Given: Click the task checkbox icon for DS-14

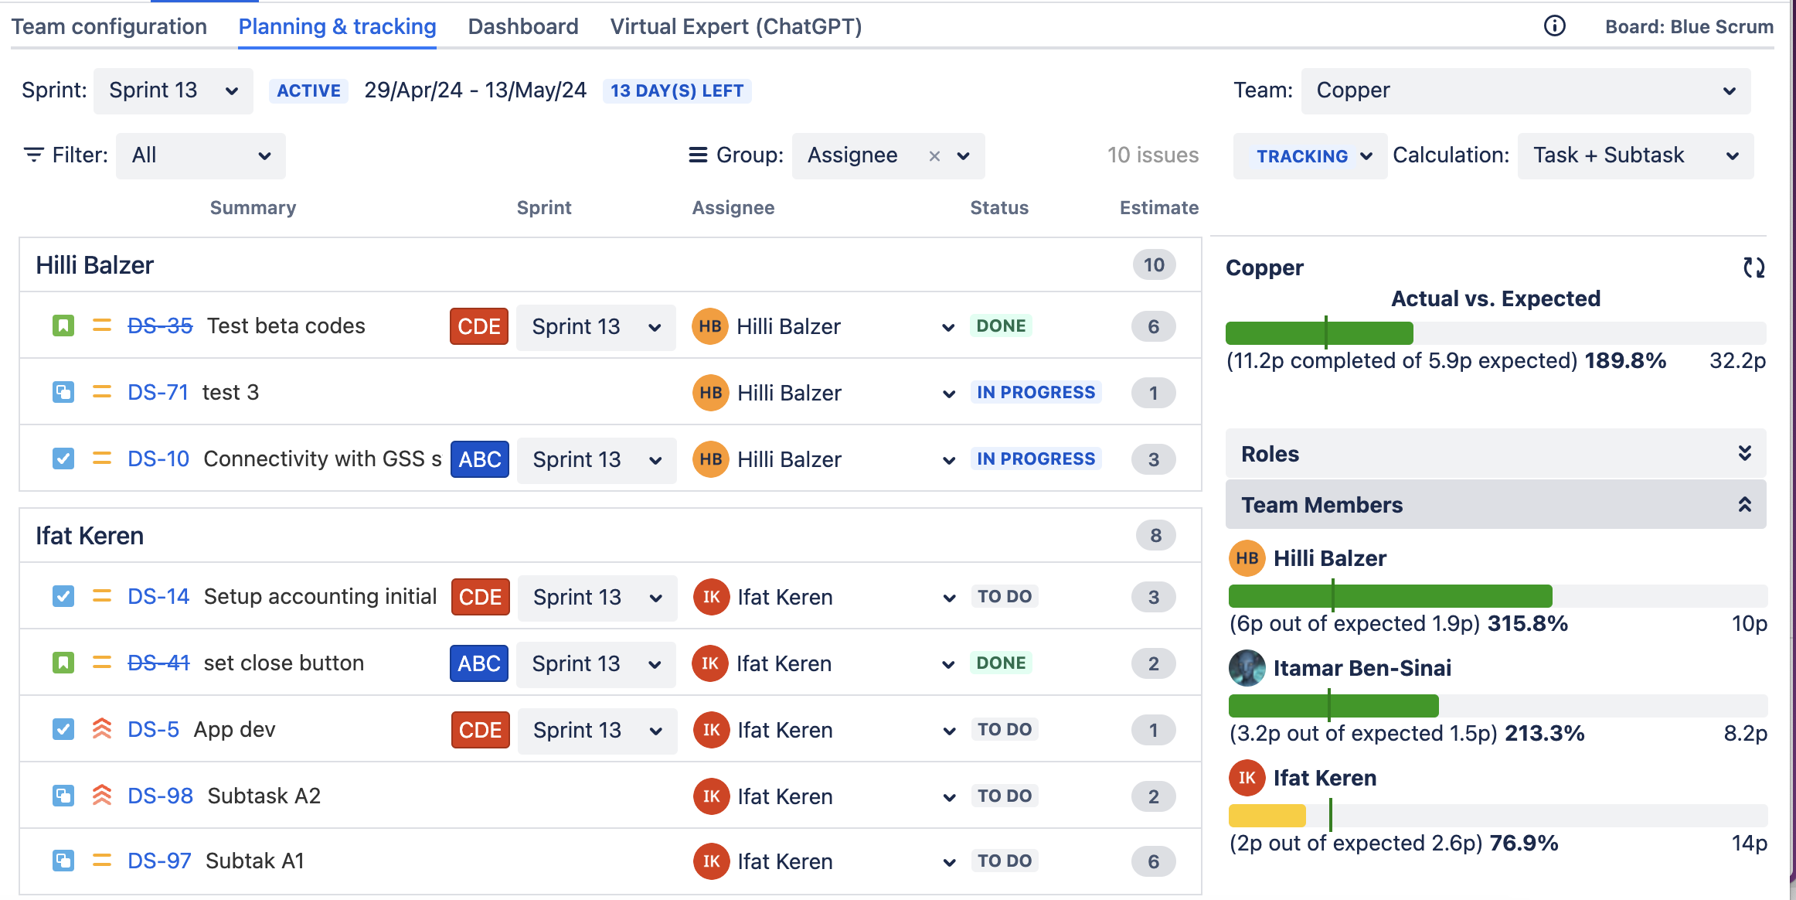Looking at the screenshot, I should [63, 597].
